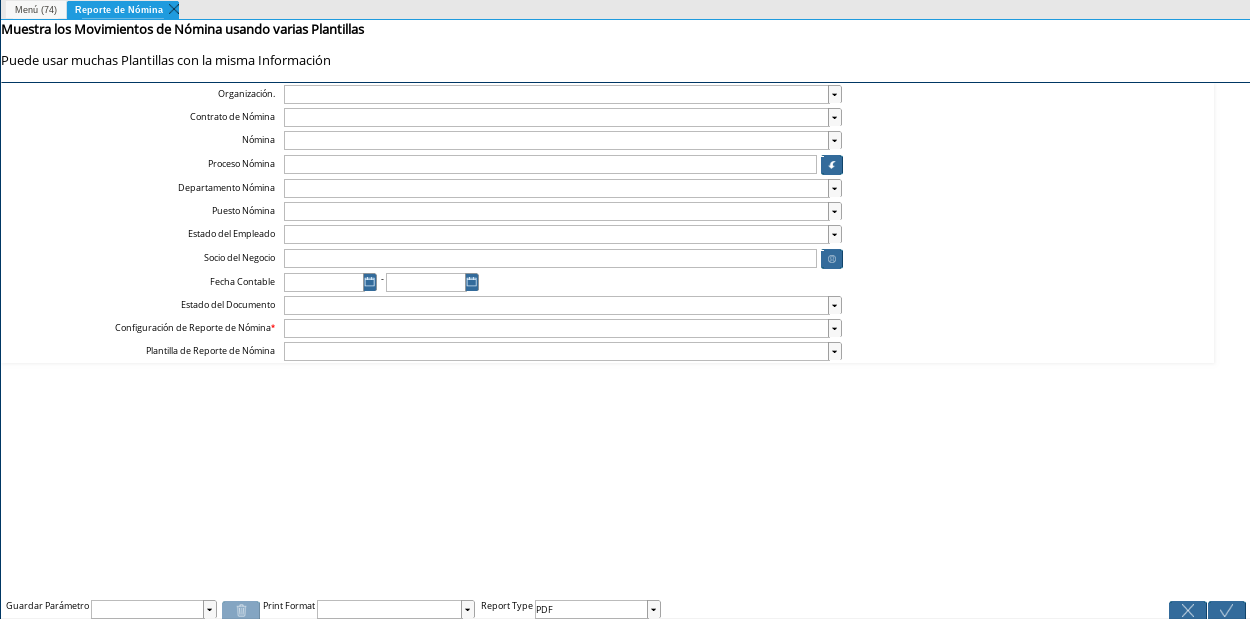Image resolution: width=1250 pixels, height=619 pixels.
Task: Expand the Contrato de Nómina dropdown arrow
Action: tap(835, 117)
